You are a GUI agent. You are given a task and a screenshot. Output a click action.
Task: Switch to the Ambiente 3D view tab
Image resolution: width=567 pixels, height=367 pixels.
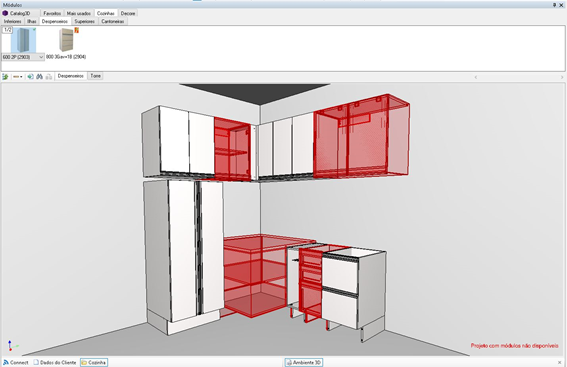[x=304, y=362]
